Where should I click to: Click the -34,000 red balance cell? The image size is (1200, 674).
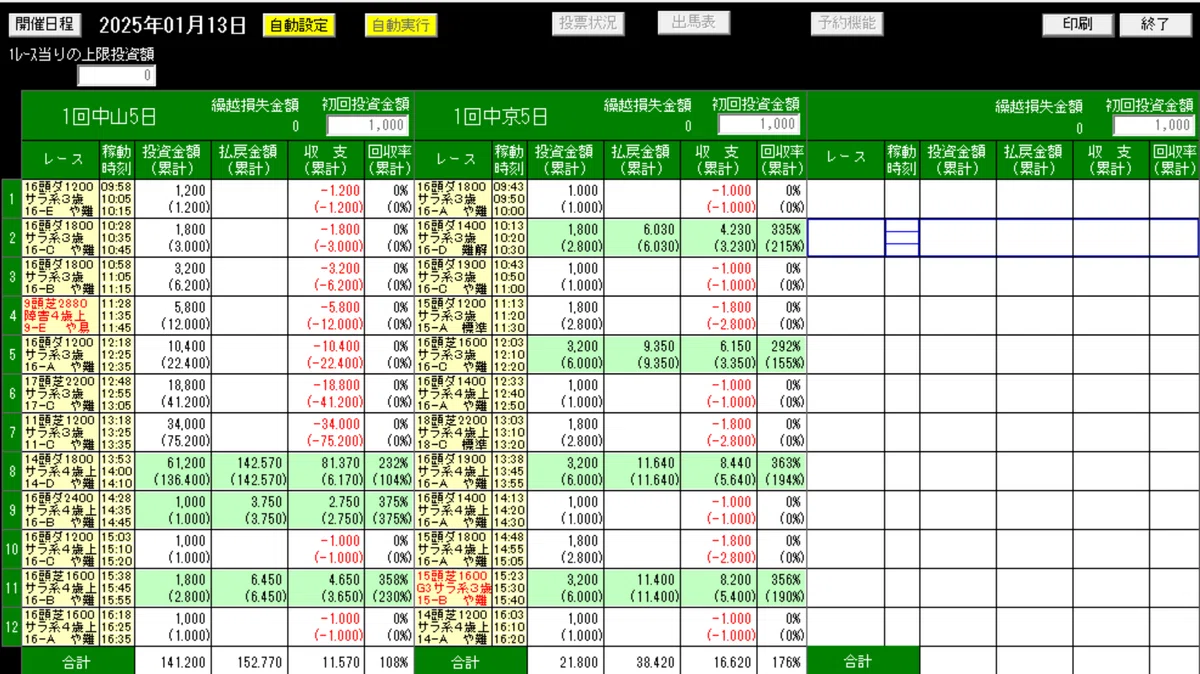click(x=326, y=433)
